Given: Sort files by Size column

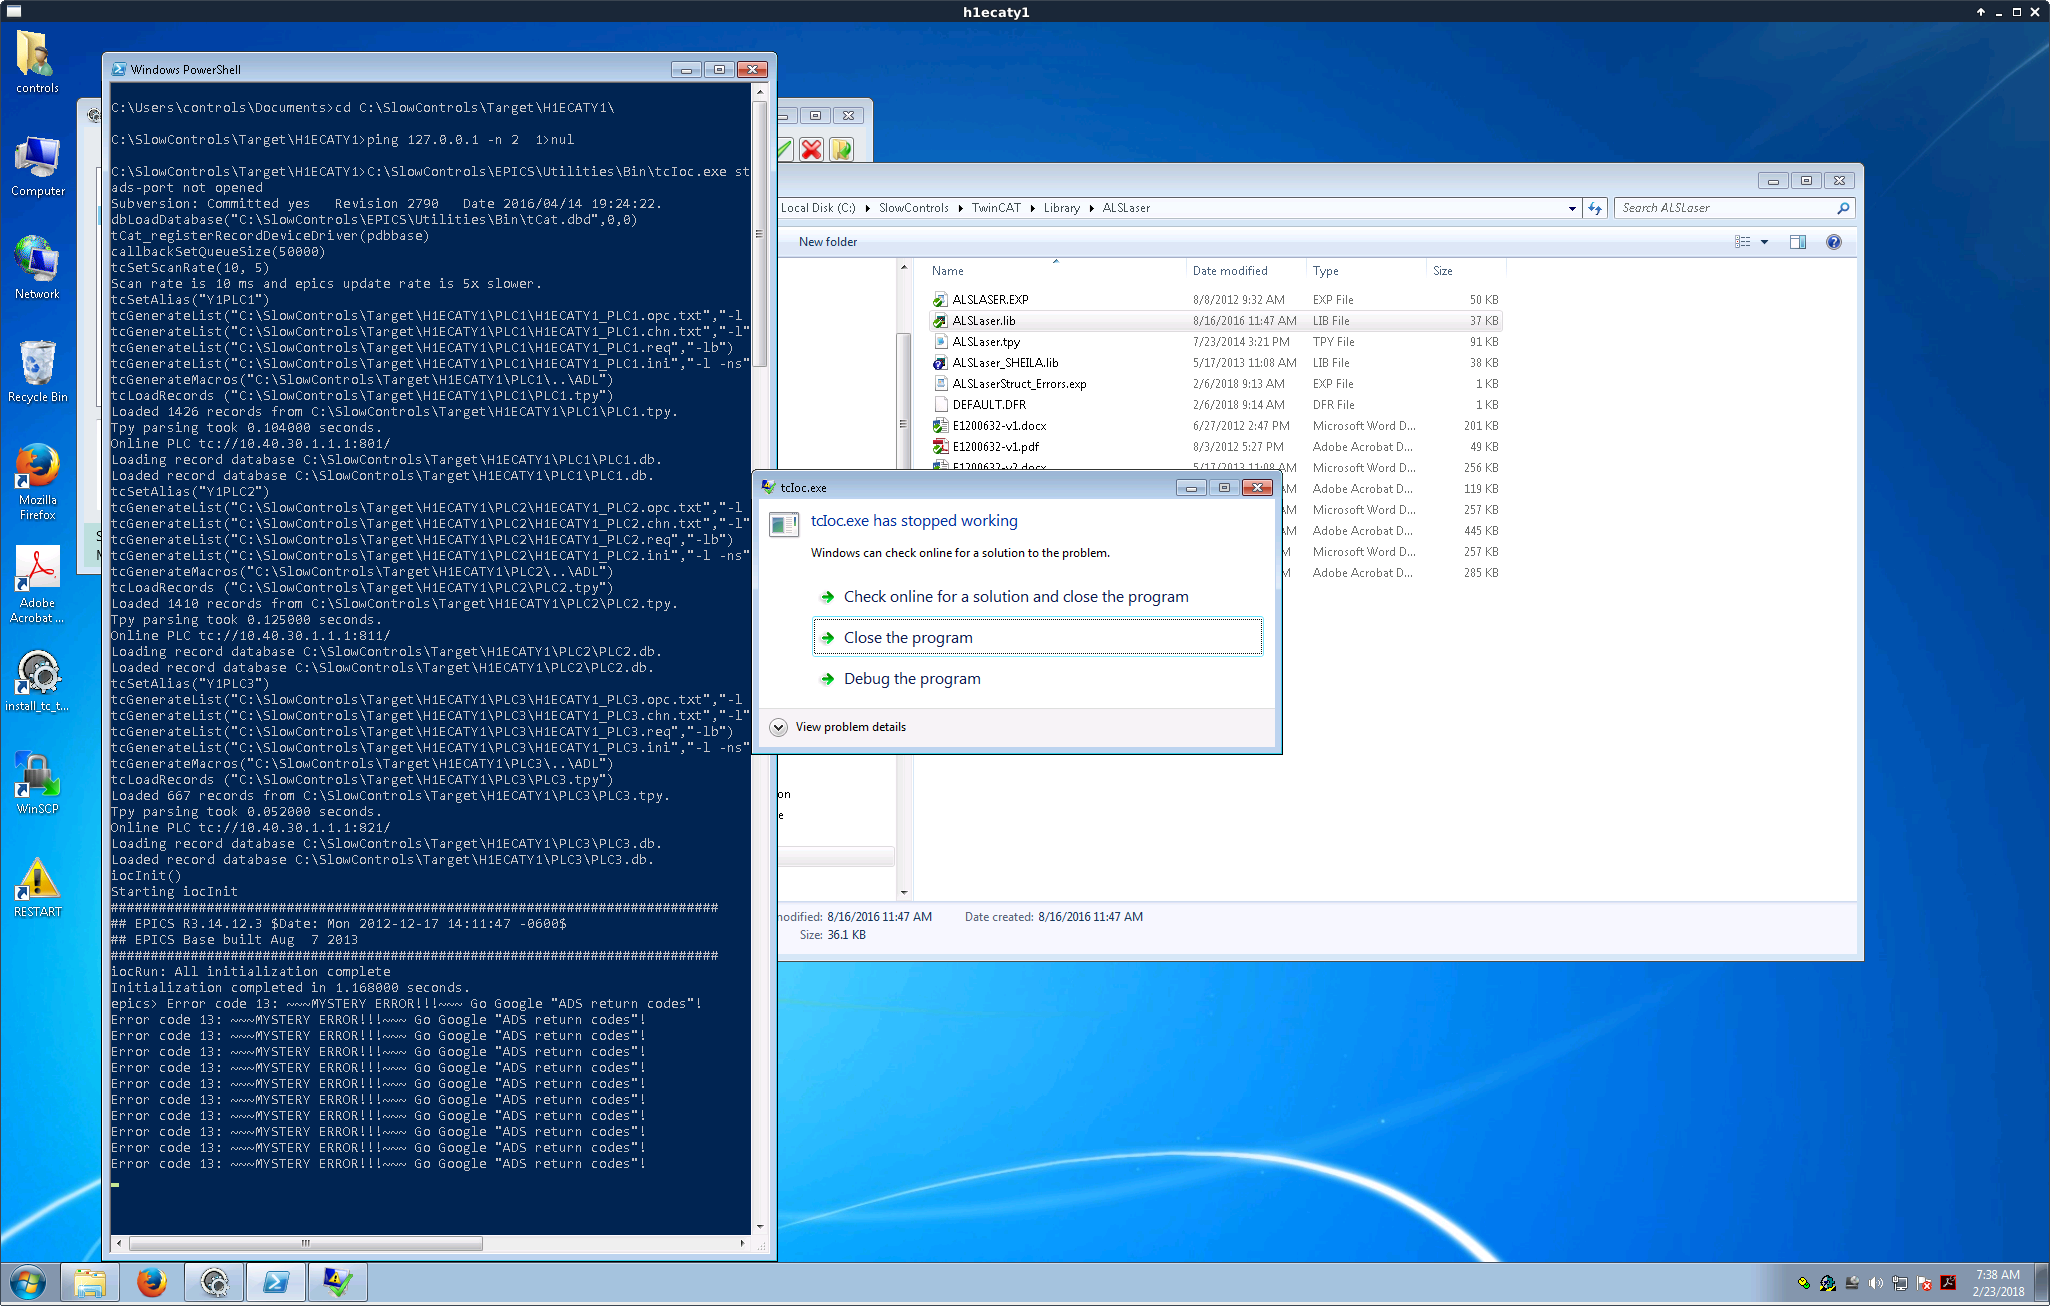Looking at the screenshot, I should coord(1465,271).
